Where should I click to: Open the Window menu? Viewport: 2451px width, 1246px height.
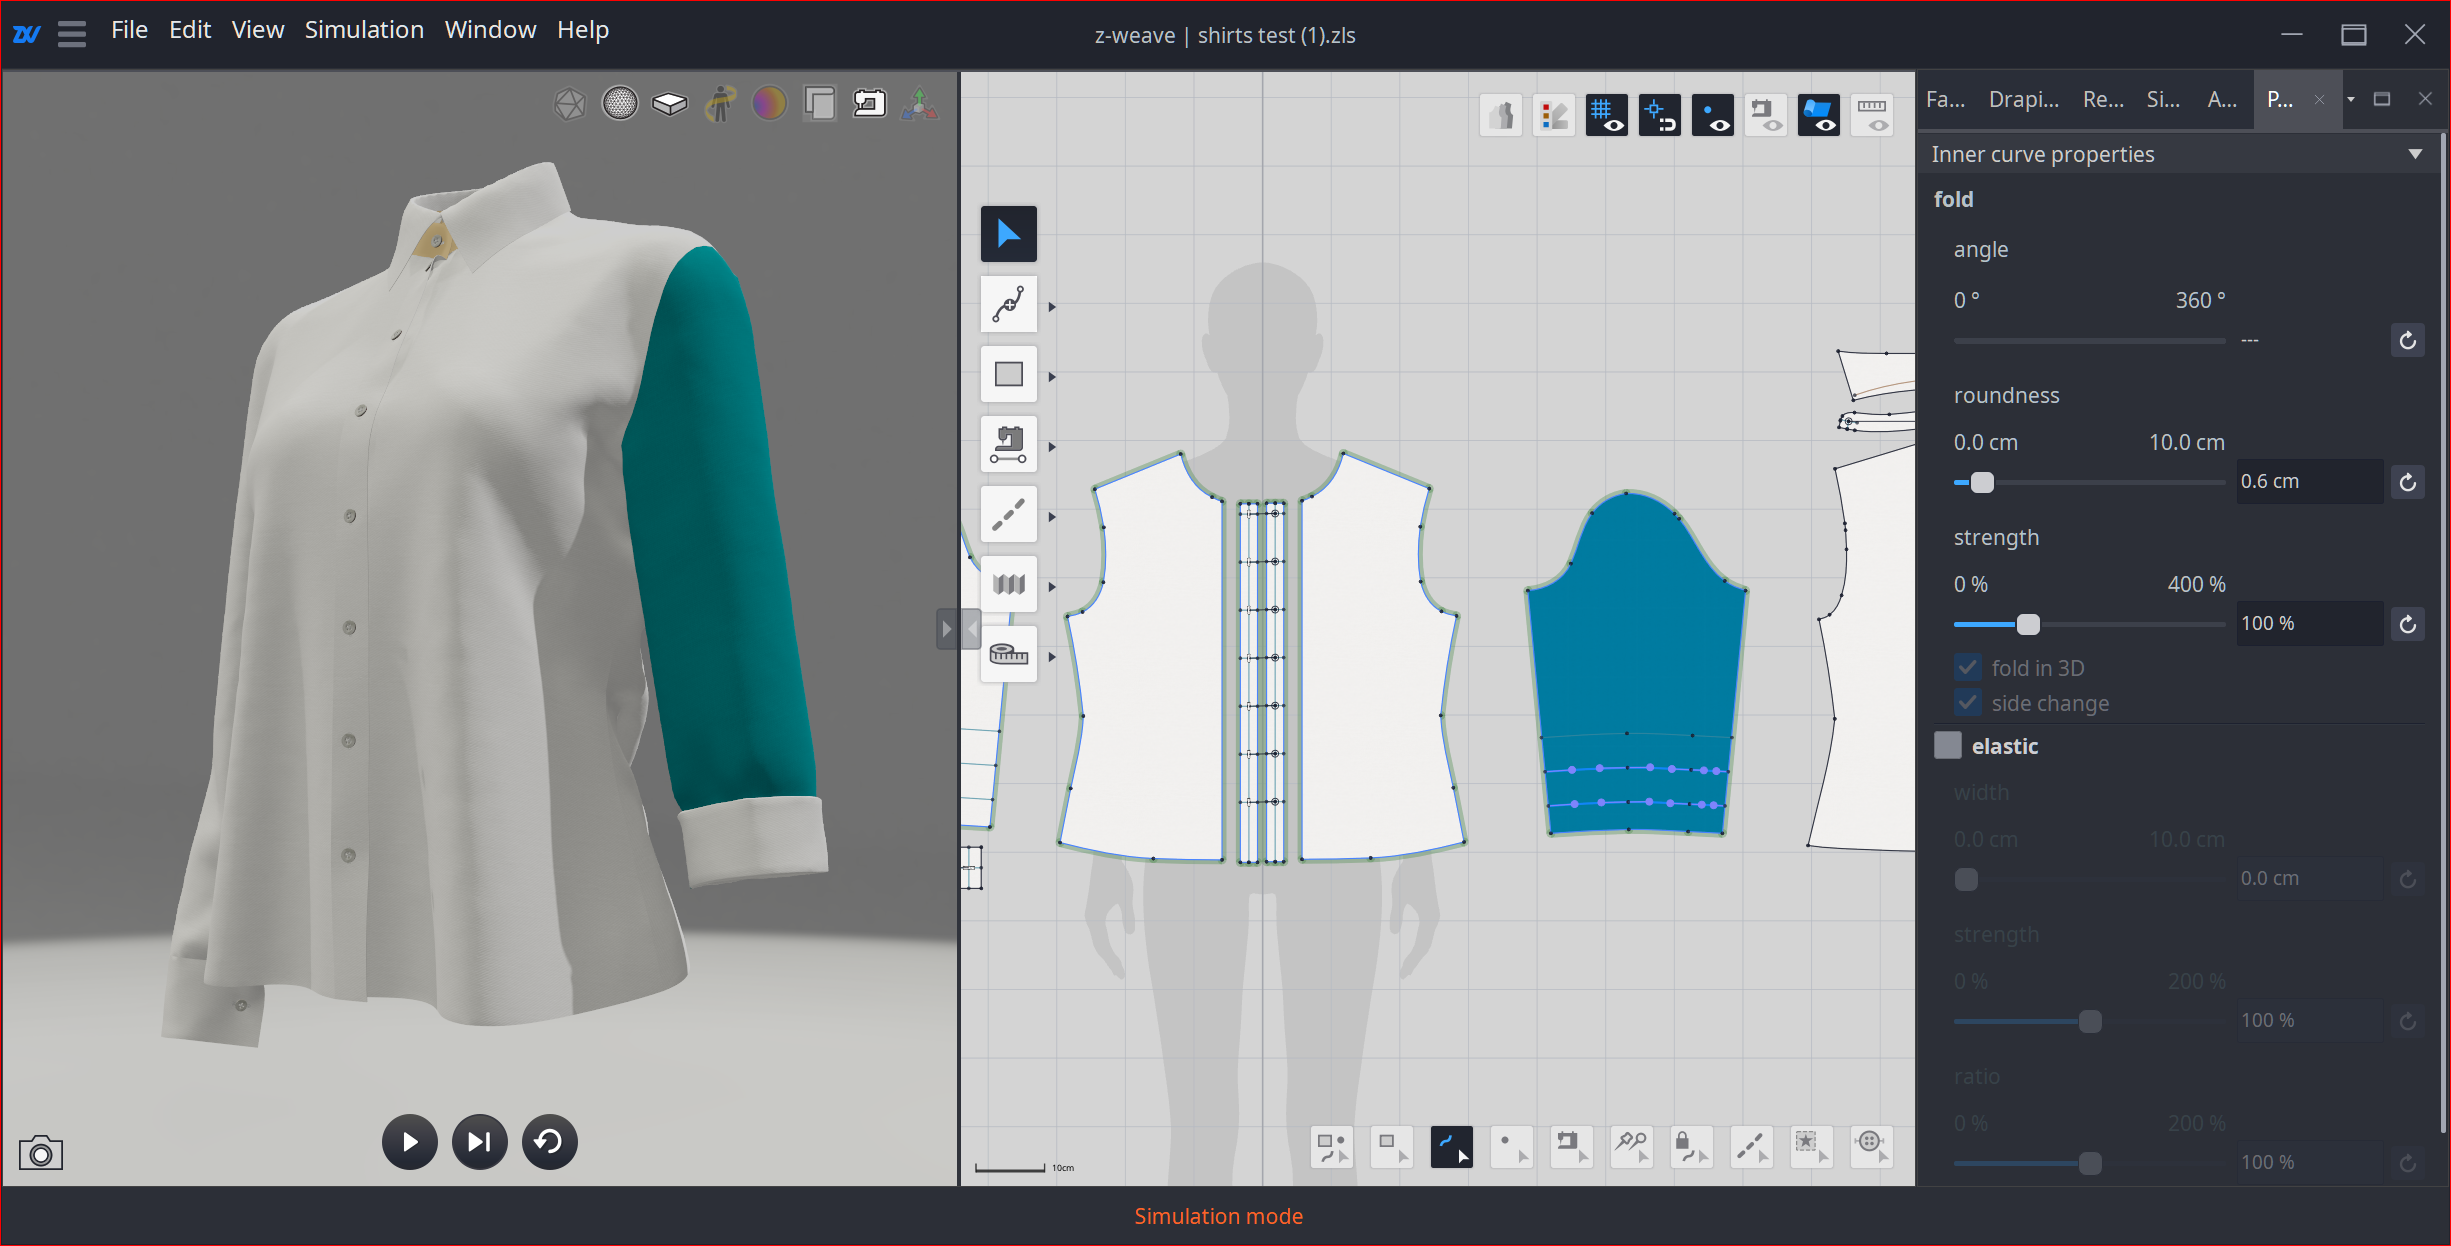click(x=490, y=30)
